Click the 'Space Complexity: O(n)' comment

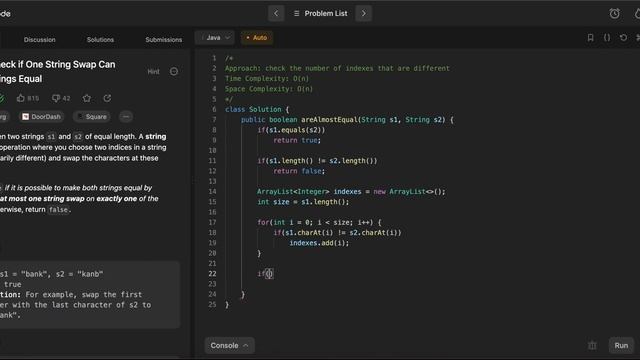click(x=269, y=89)
